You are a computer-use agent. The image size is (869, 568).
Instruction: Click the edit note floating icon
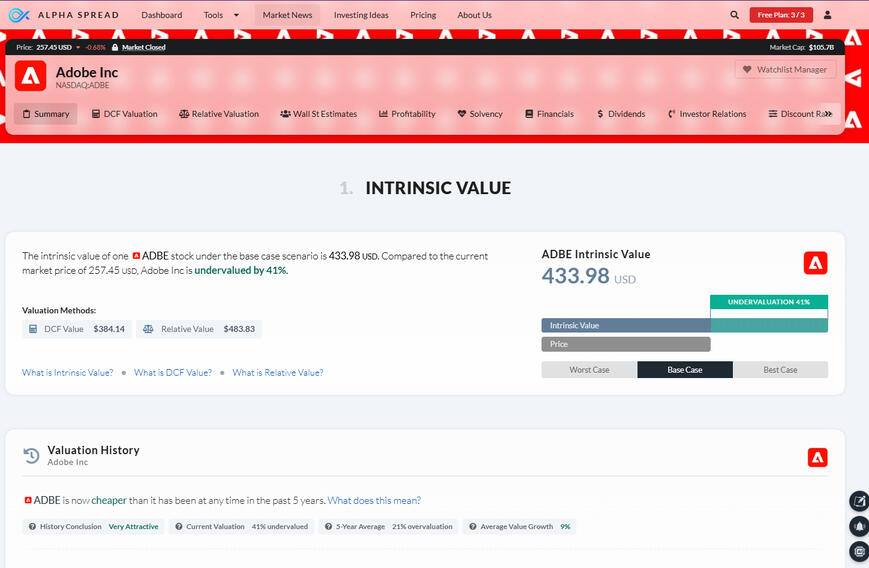tap(860, 502)
